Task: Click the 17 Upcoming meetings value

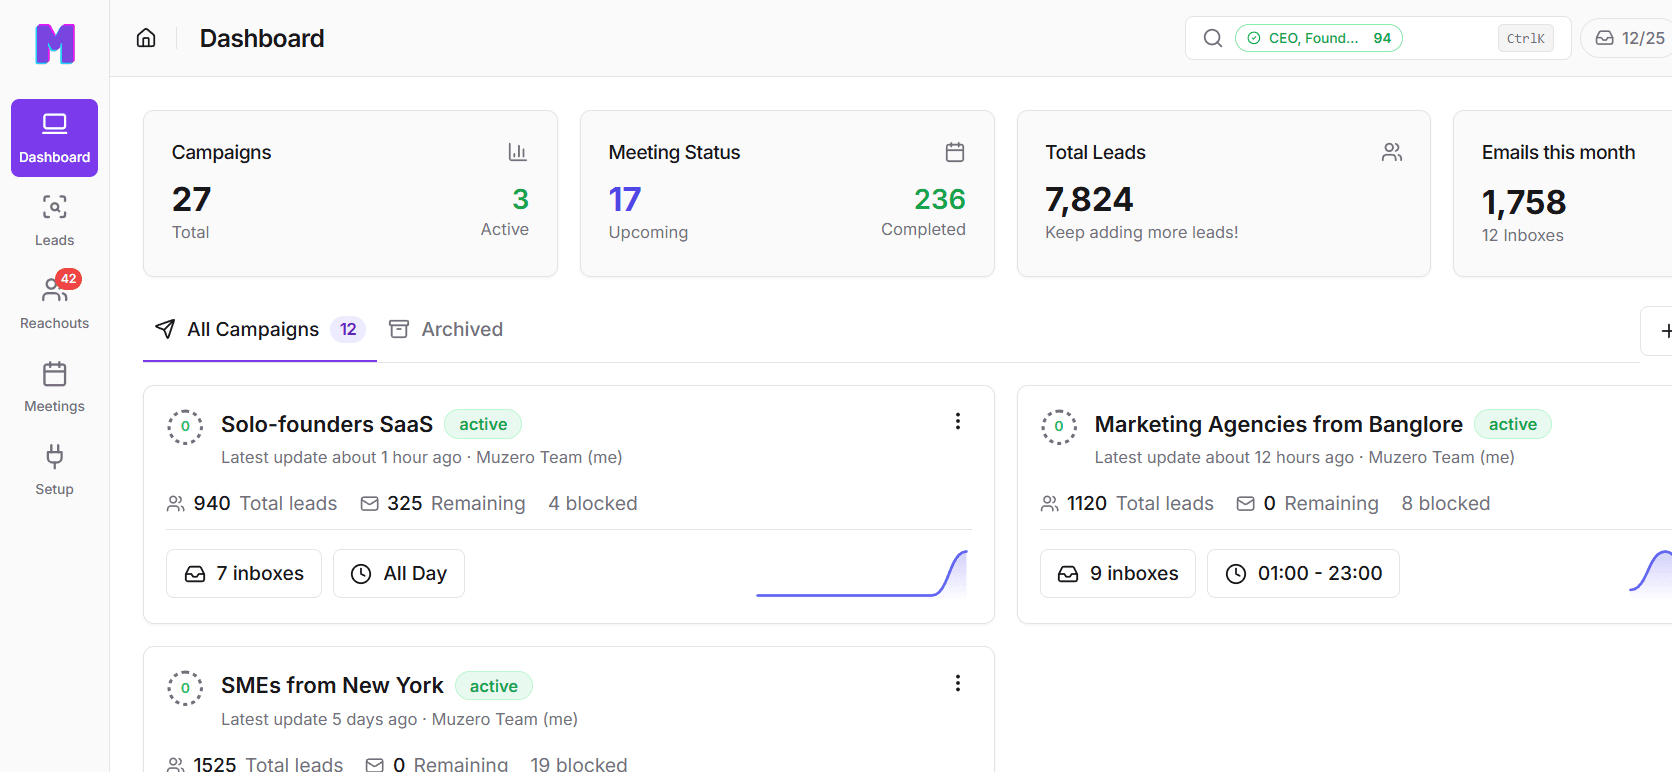Action: coord(625,200)
